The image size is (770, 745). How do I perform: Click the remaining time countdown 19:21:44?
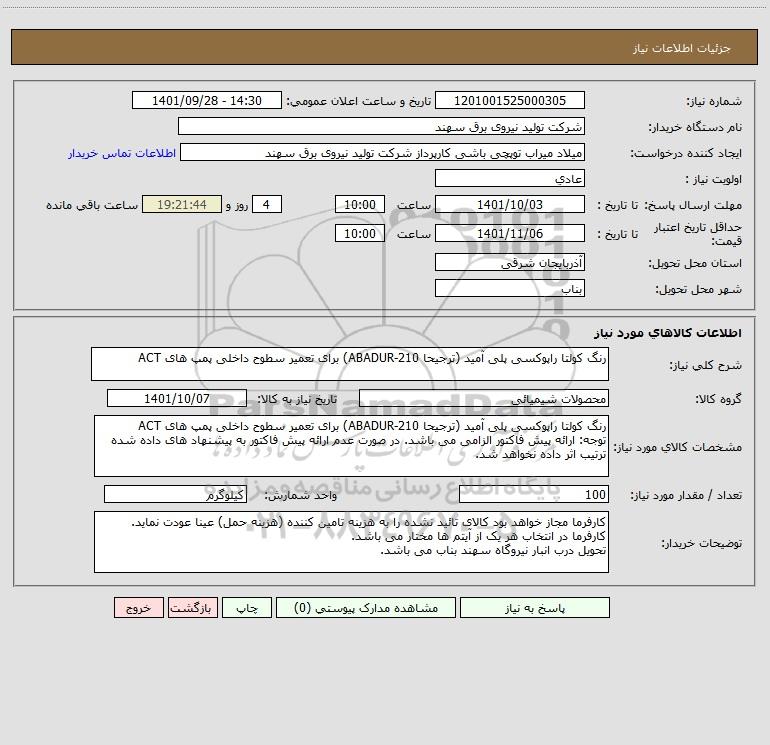click(x=182, y=204)
